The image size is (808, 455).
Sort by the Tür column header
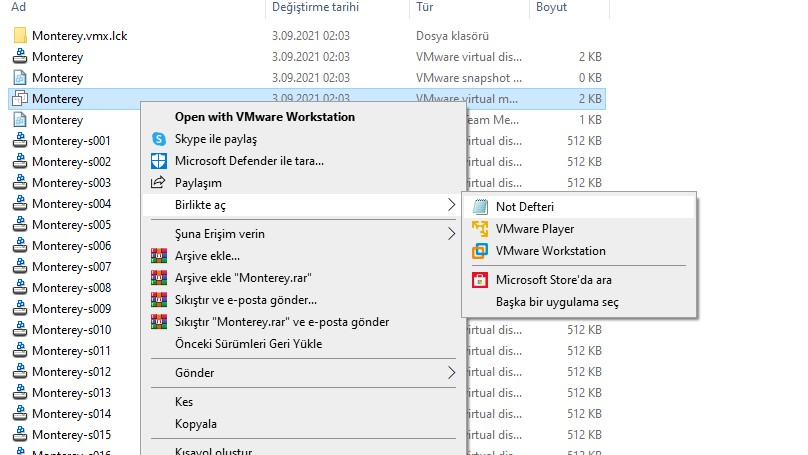point(425,7)
